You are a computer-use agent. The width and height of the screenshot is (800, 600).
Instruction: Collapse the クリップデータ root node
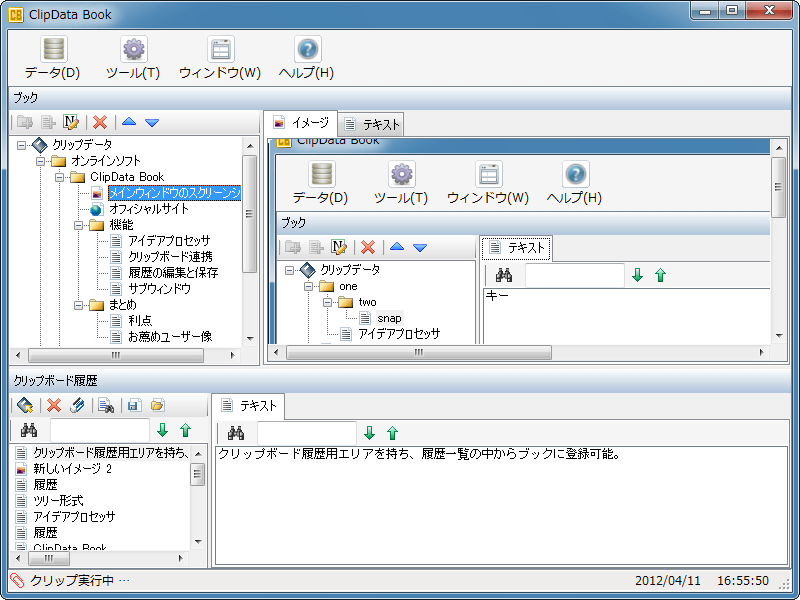21,145
